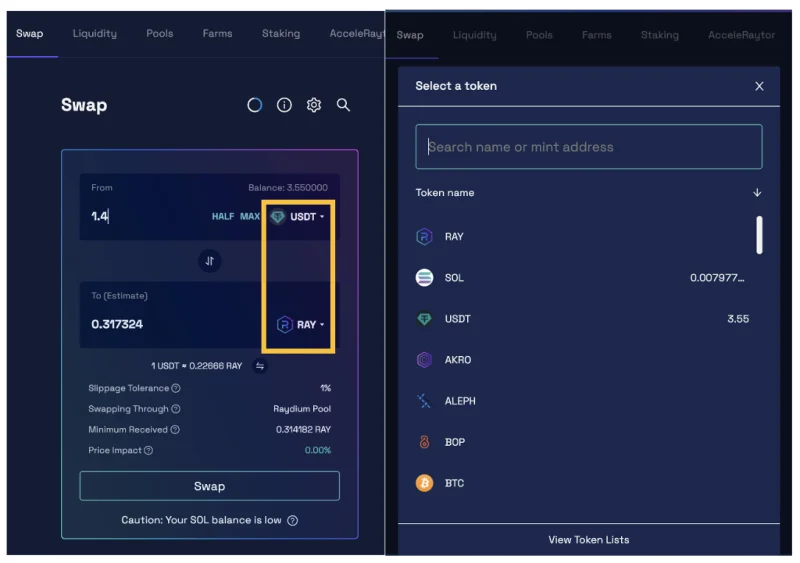The width and height of the screenshot is (800, 563).
Task: Select RAY name in token list
Action: 454,237
